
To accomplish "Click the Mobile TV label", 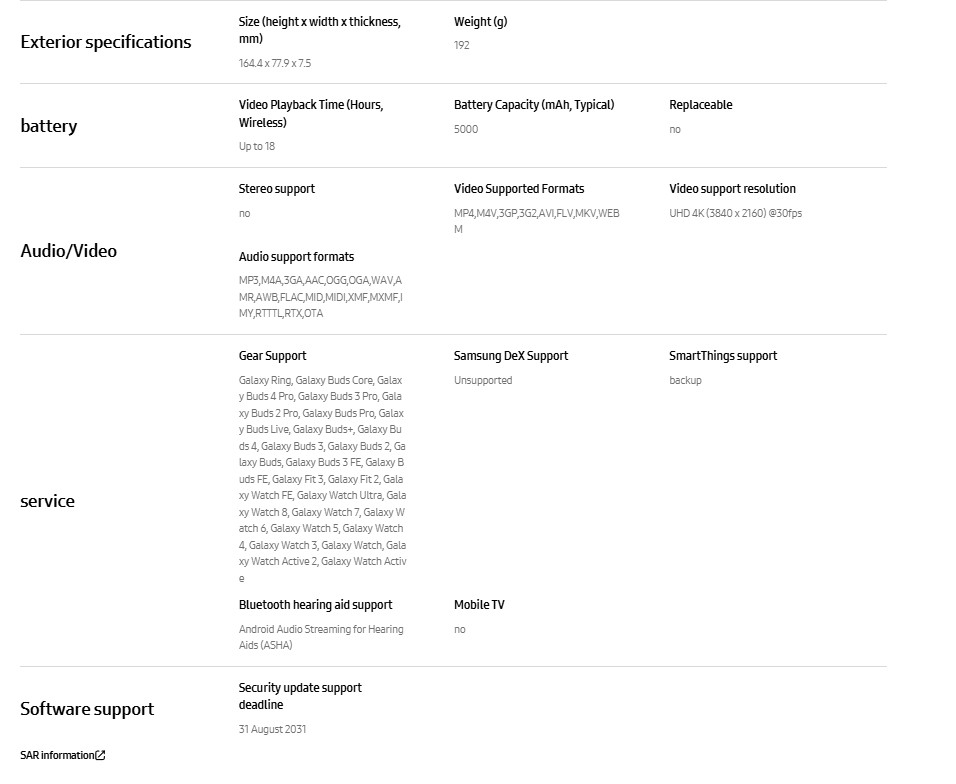I will [x=479, y=605].
